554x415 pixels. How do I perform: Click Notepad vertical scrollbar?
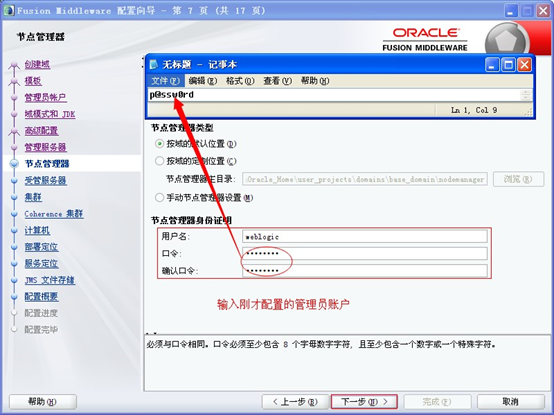[x=526, y=95]
